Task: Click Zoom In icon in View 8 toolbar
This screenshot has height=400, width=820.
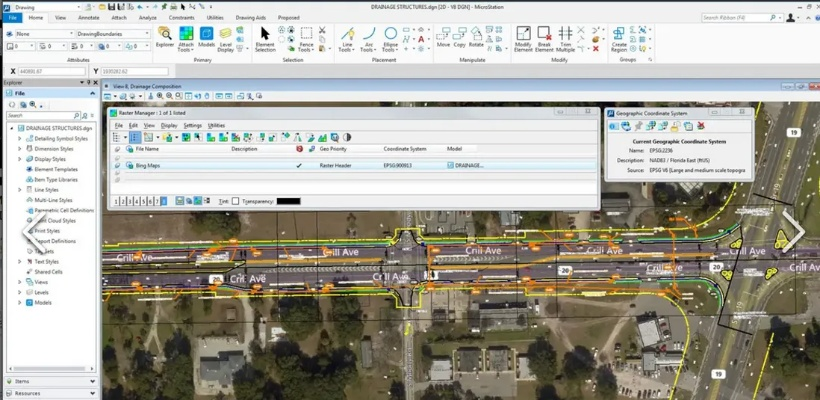Action: tap(161, 96)
